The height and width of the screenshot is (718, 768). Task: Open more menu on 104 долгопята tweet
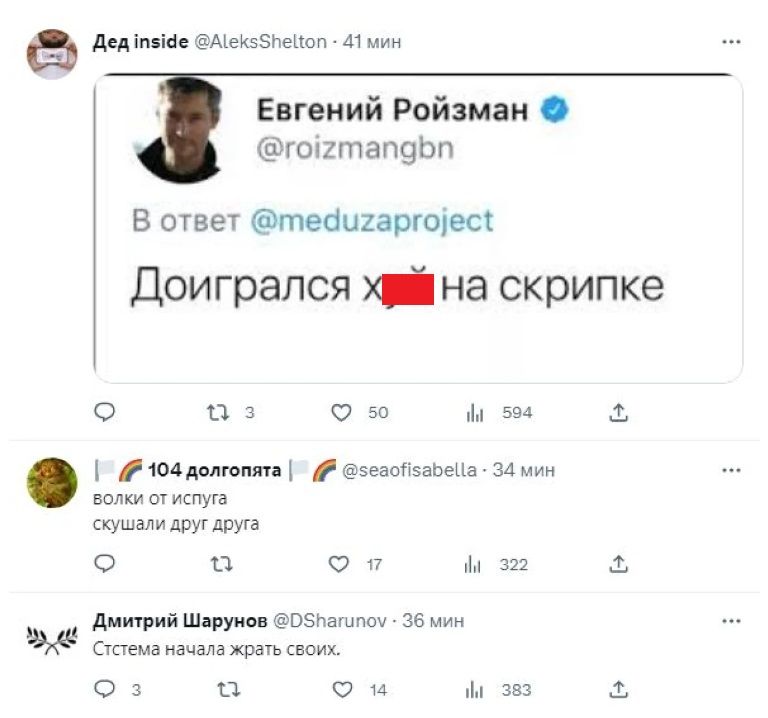731,470
